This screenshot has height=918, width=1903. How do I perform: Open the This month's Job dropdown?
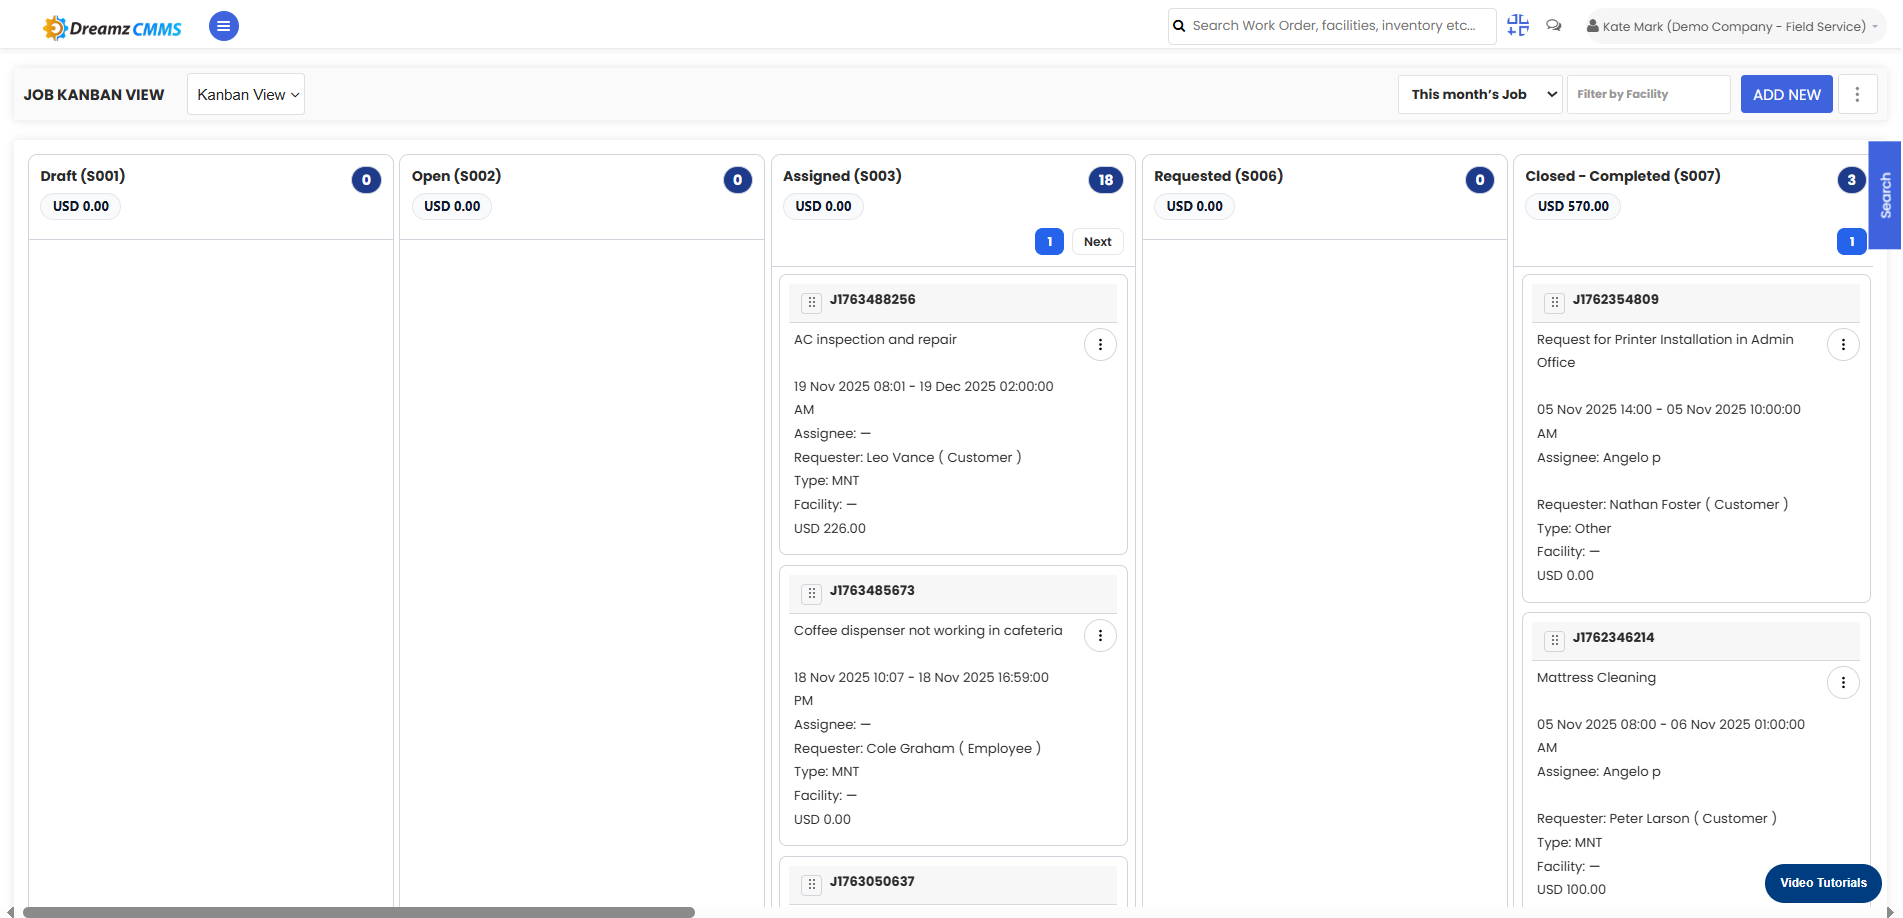[1480, 94]
